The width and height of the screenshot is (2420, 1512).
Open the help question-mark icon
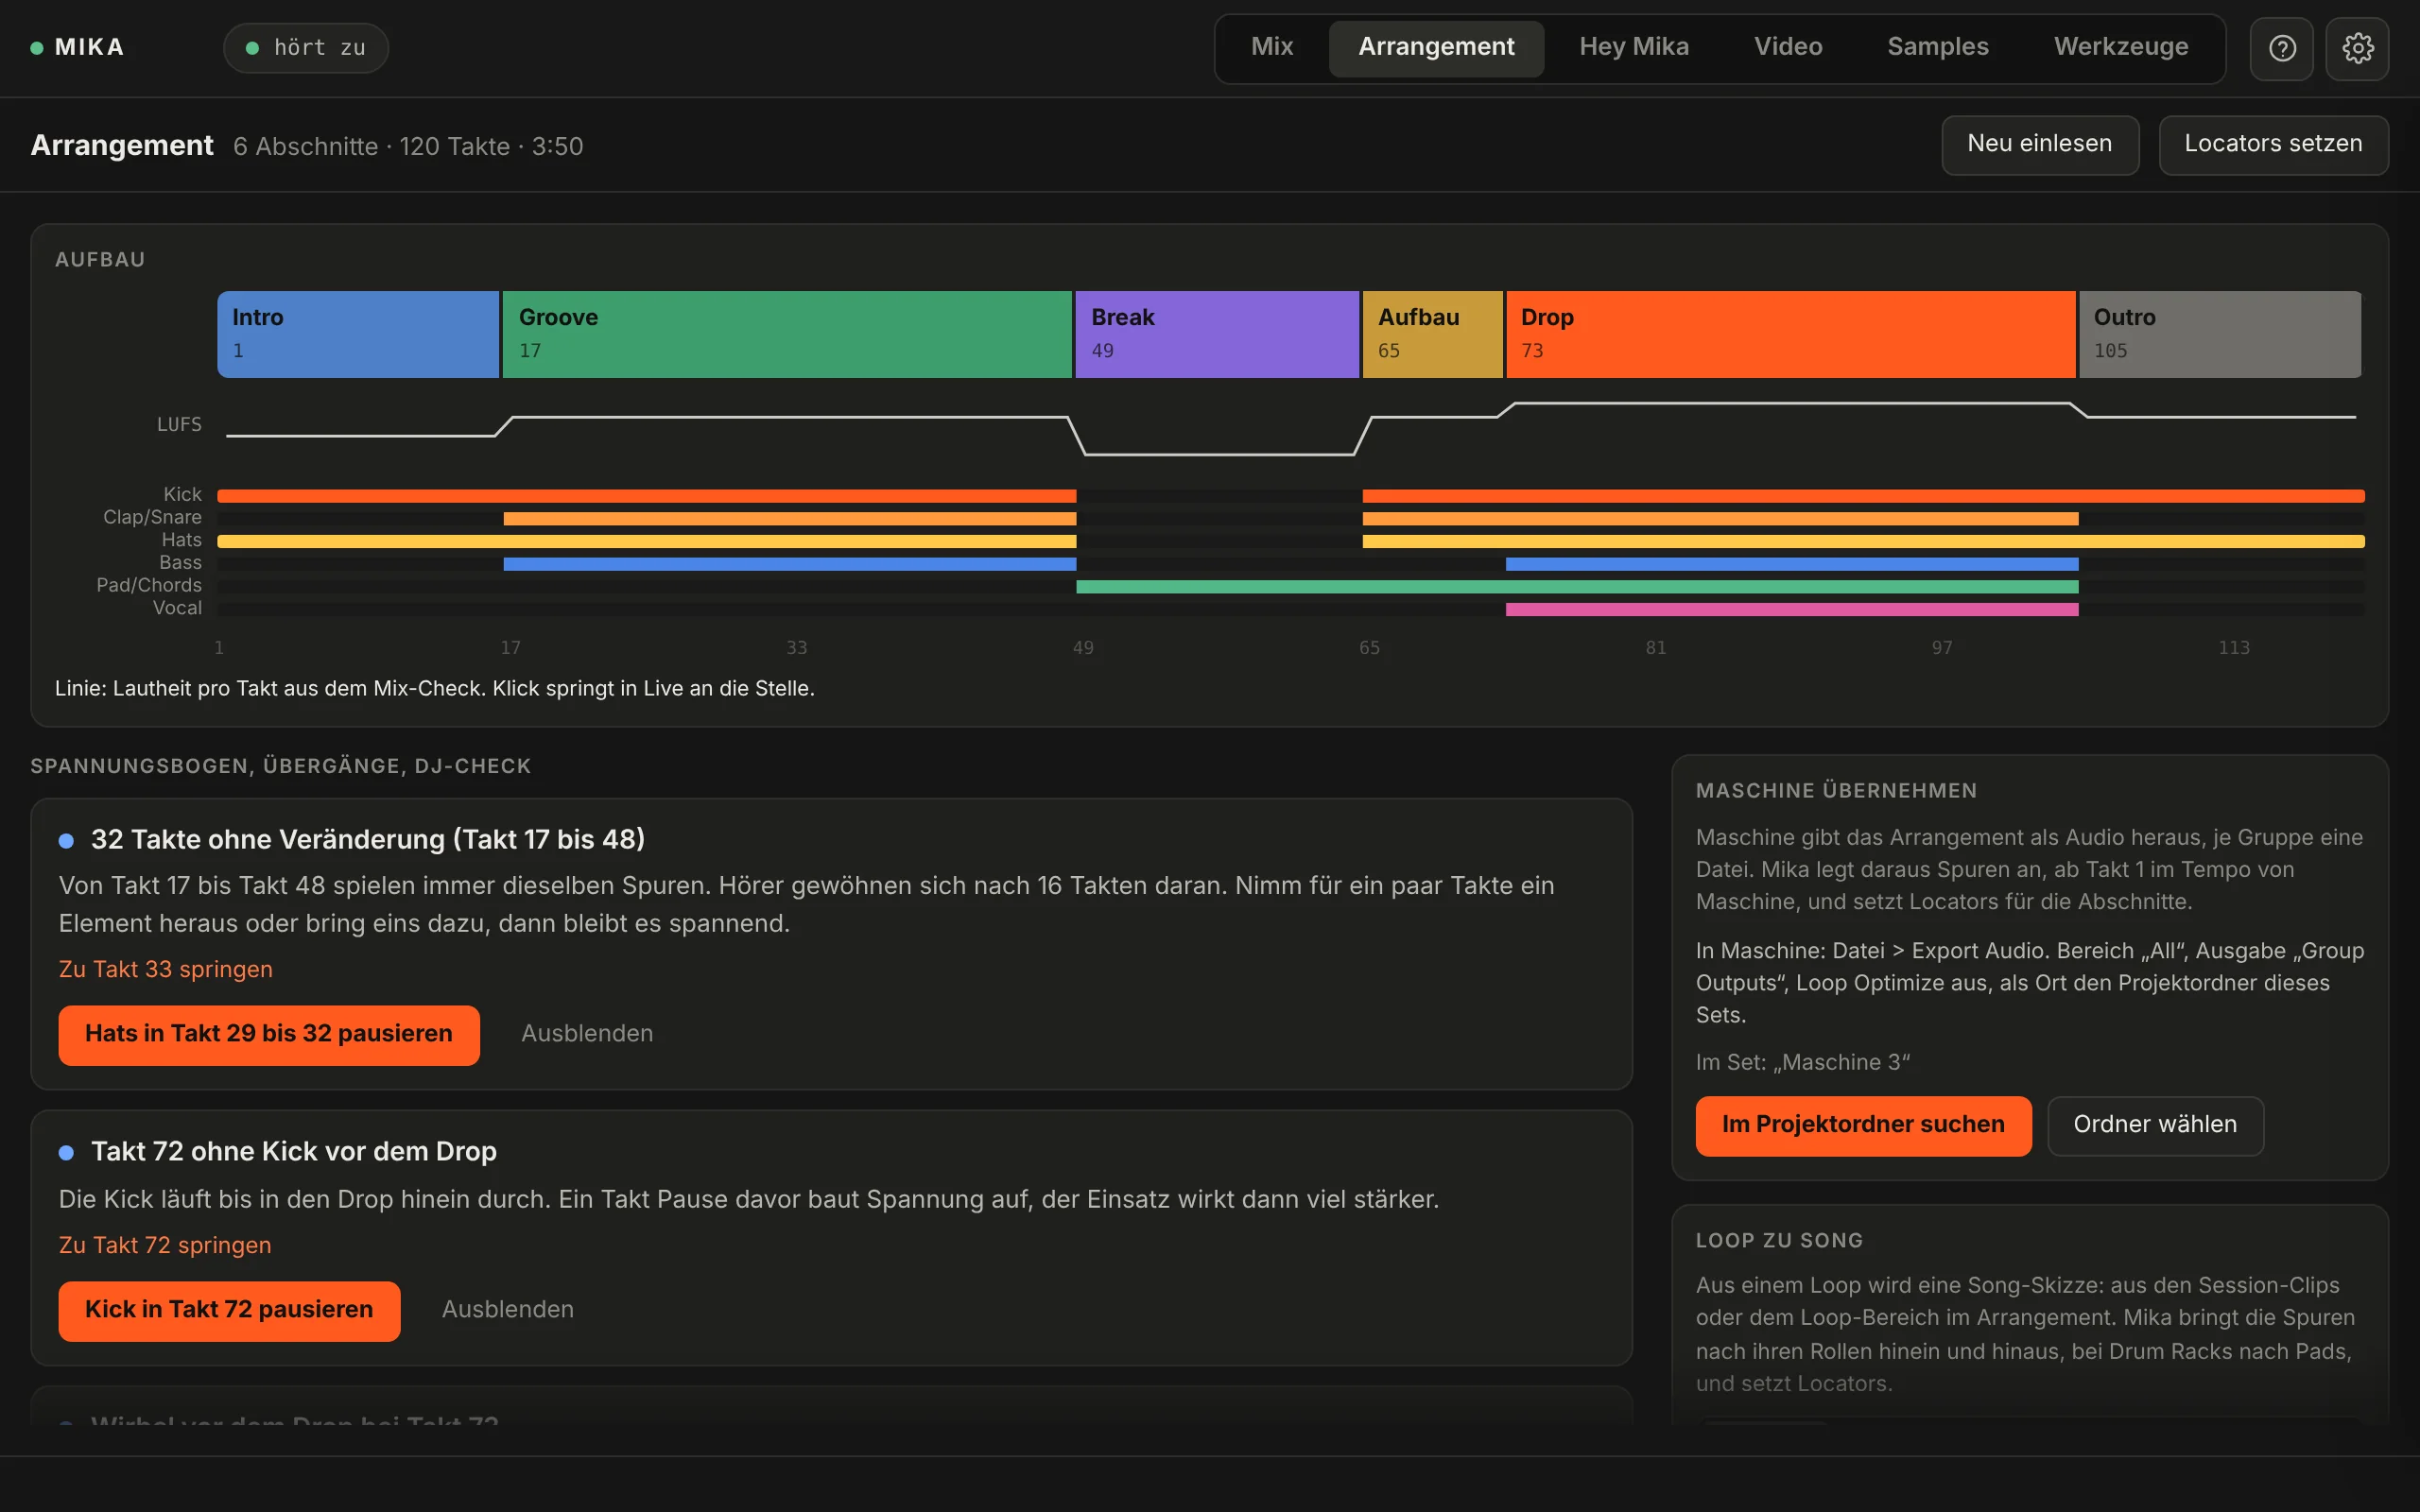click(2281, 48)
